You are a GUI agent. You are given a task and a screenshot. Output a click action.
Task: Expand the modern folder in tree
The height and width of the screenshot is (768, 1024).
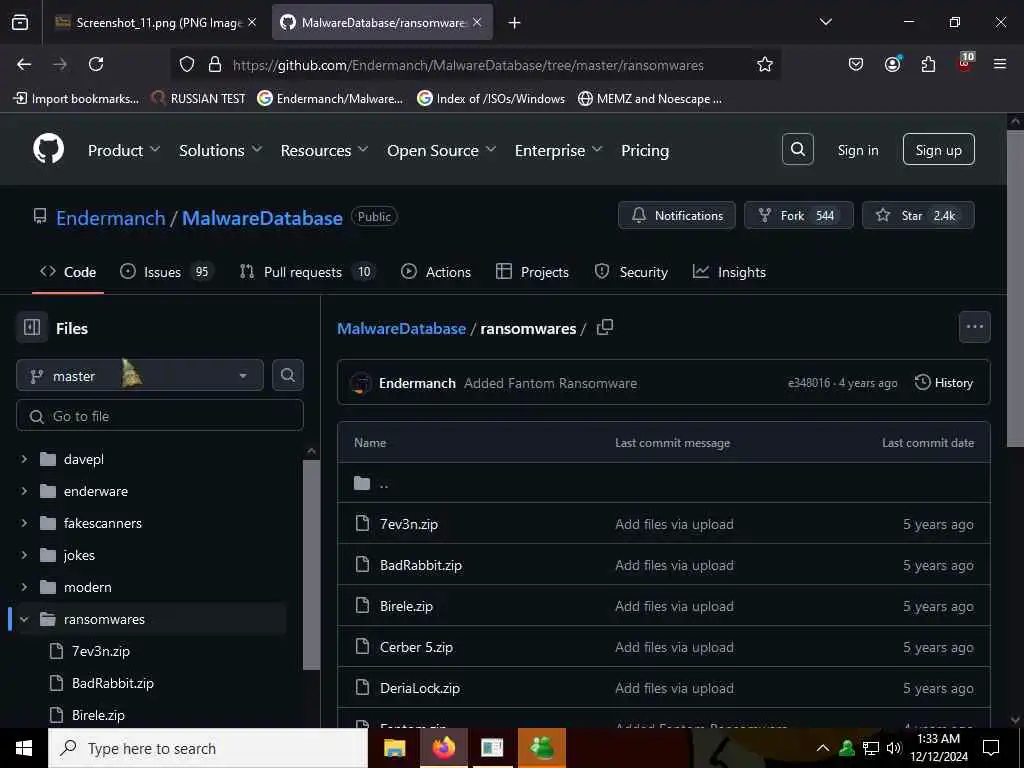coord(24,586)
